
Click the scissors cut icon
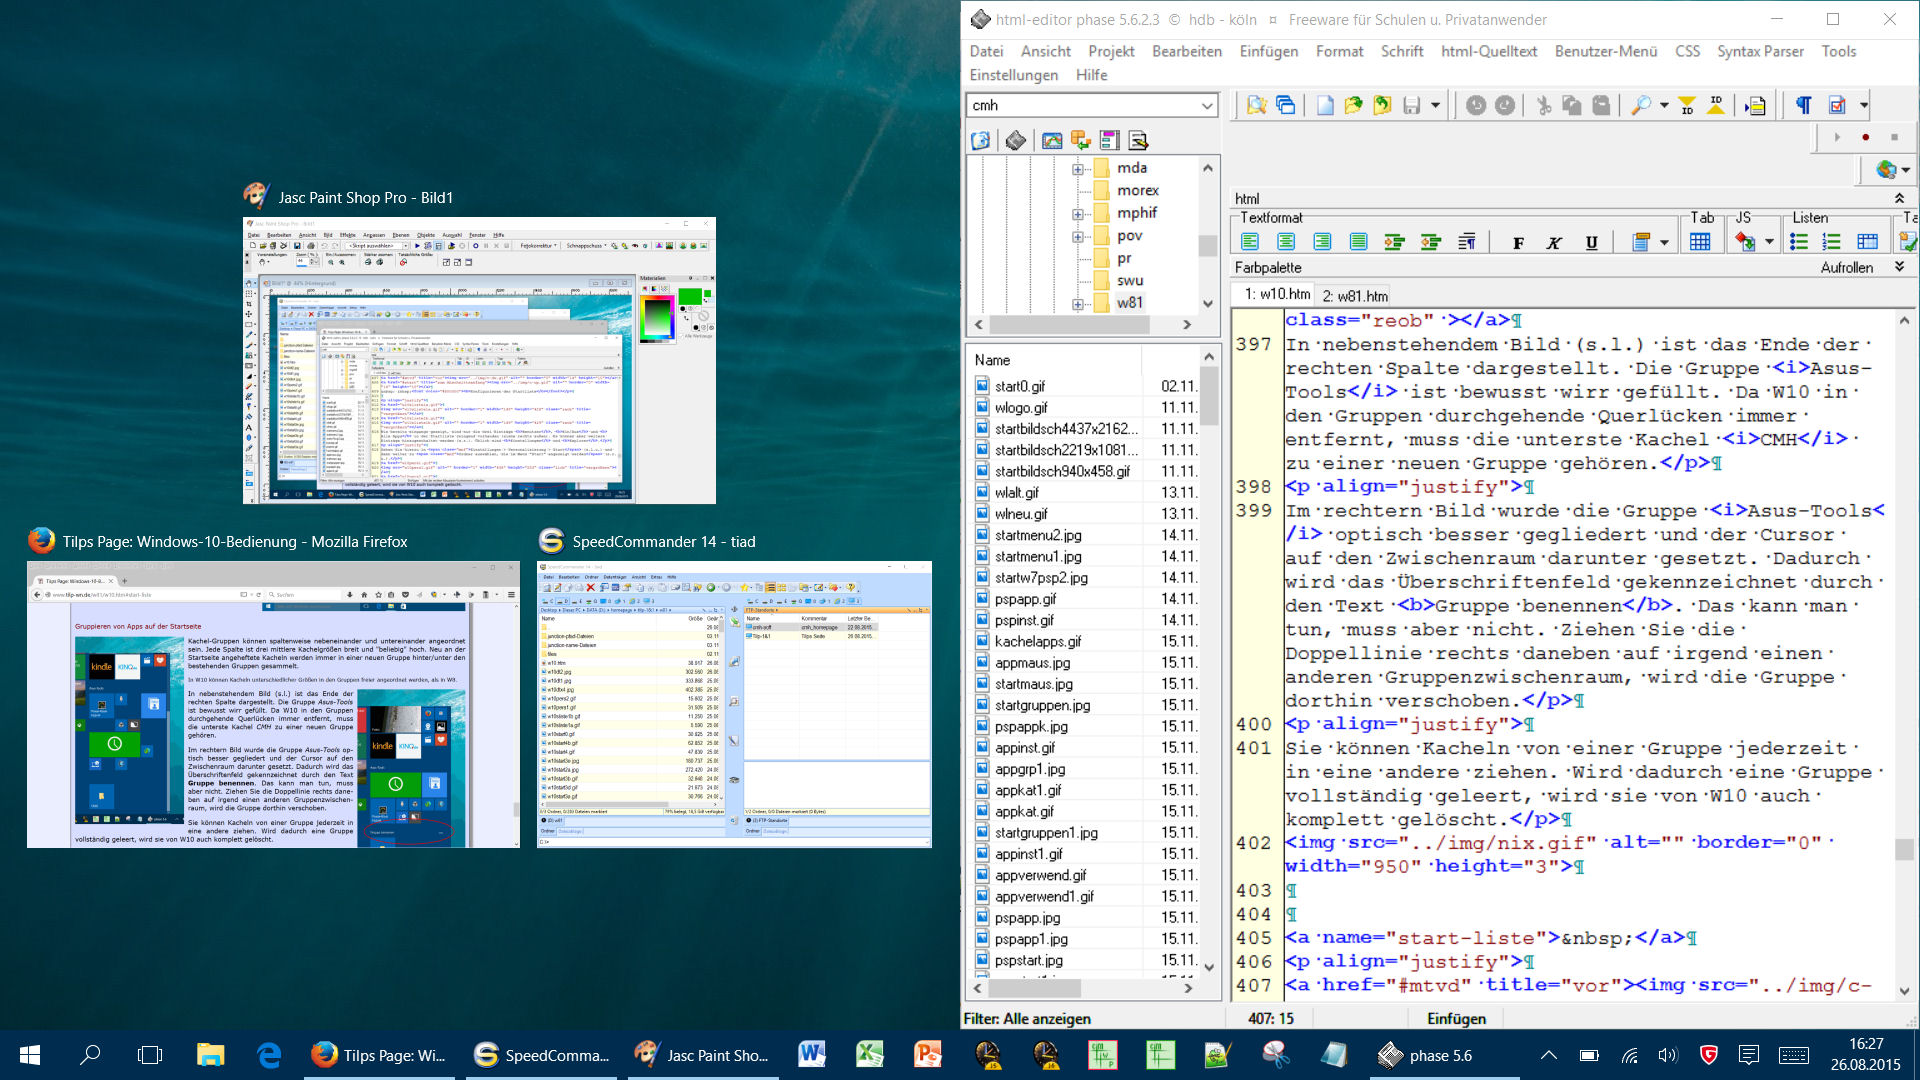[x=1543, y=106]
